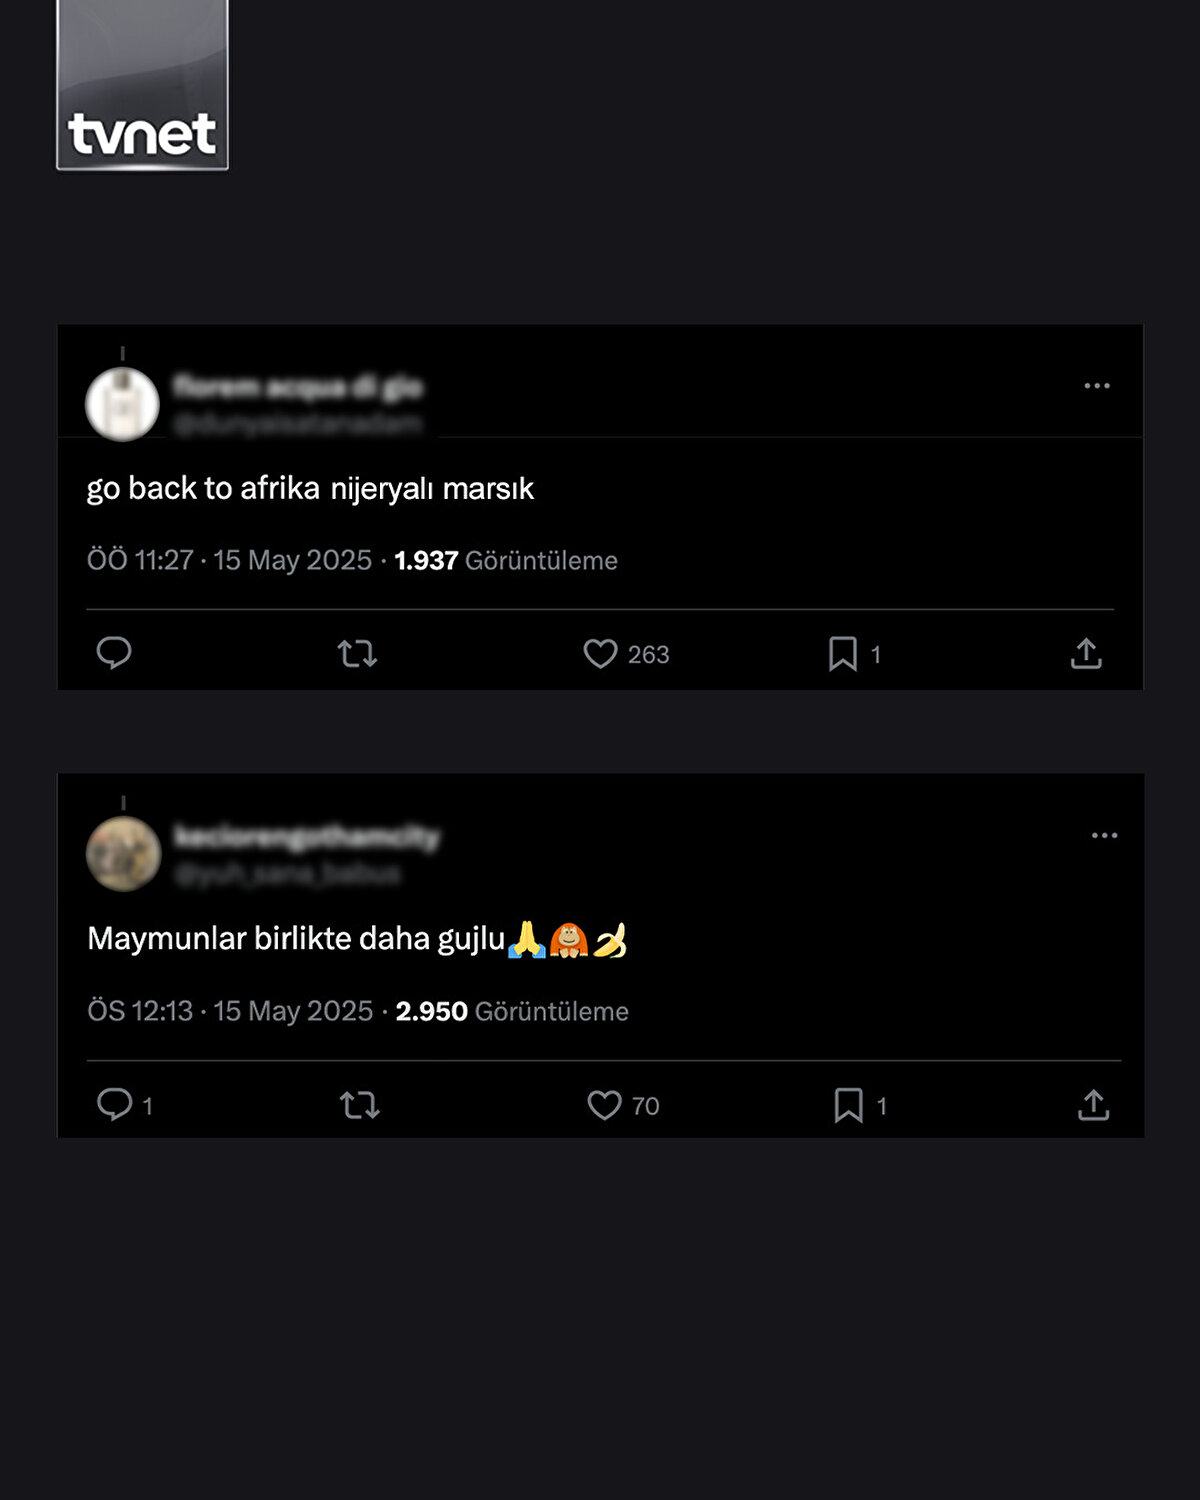
Task: Click the first tweet author's blurred display name
Action: [298, 387]
